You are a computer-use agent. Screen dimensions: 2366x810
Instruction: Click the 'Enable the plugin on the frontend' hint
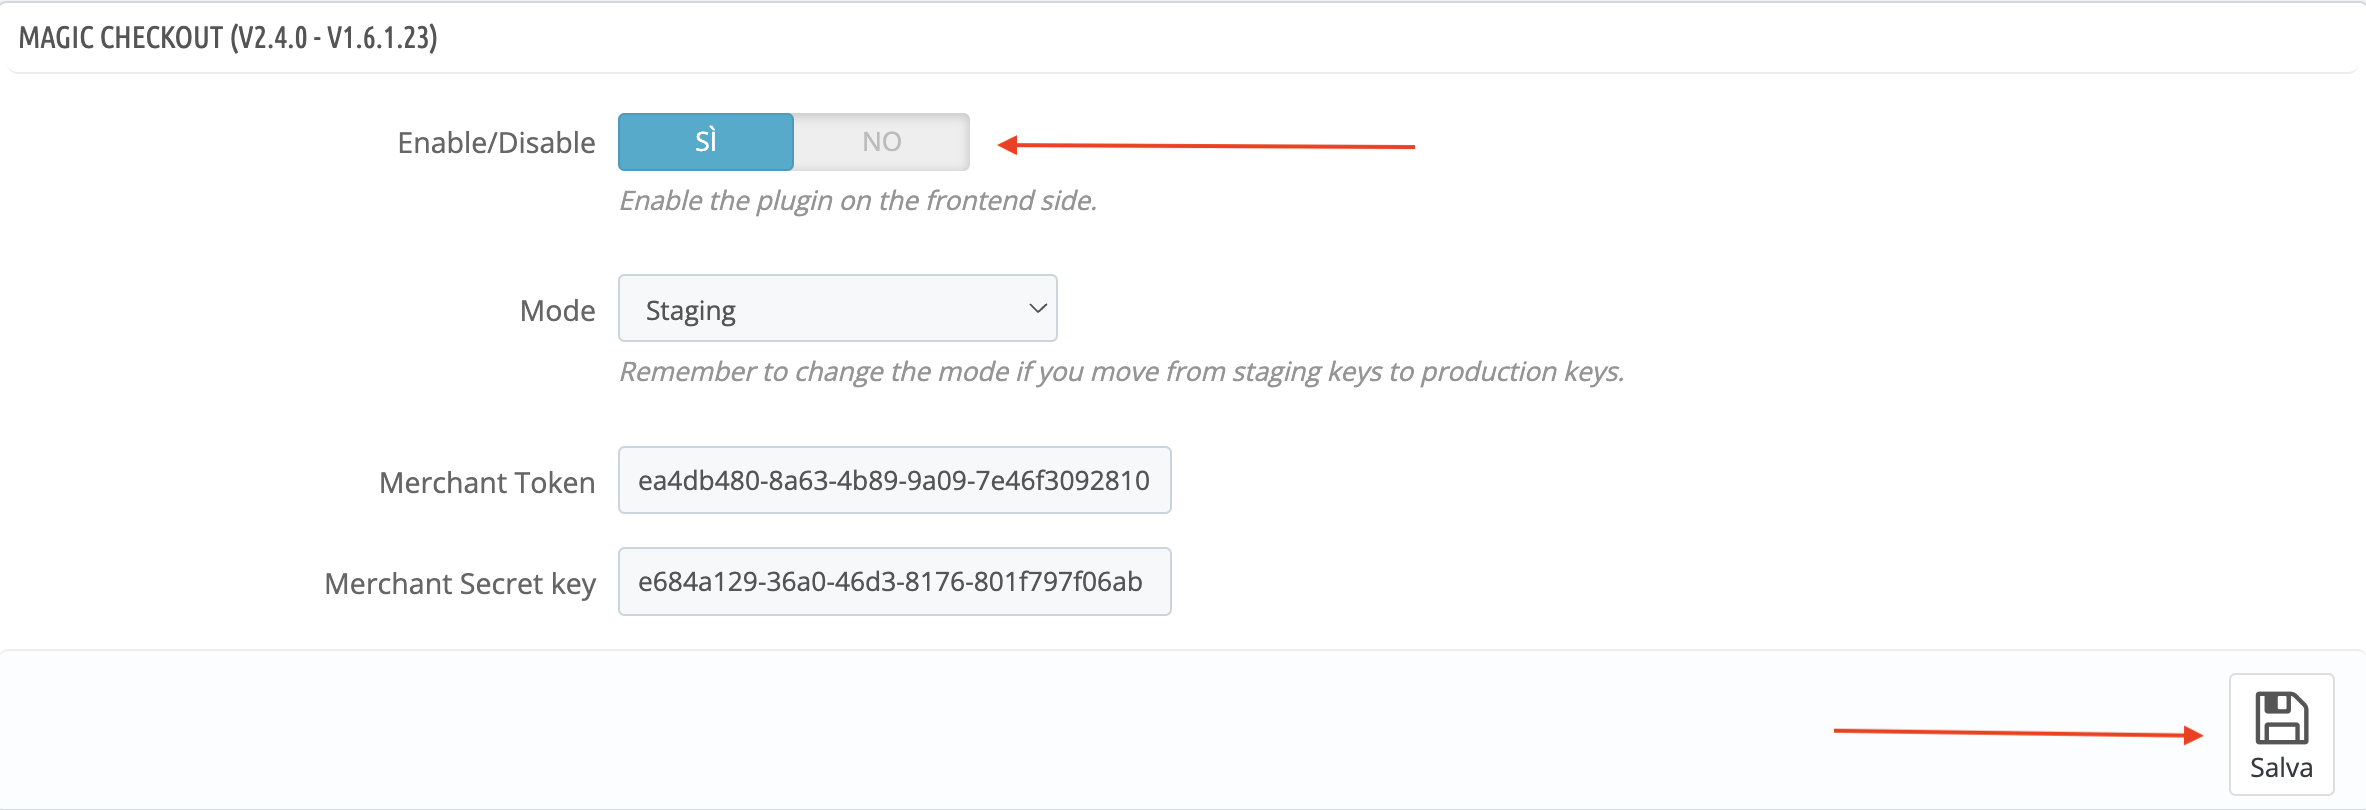pos(858,201)
